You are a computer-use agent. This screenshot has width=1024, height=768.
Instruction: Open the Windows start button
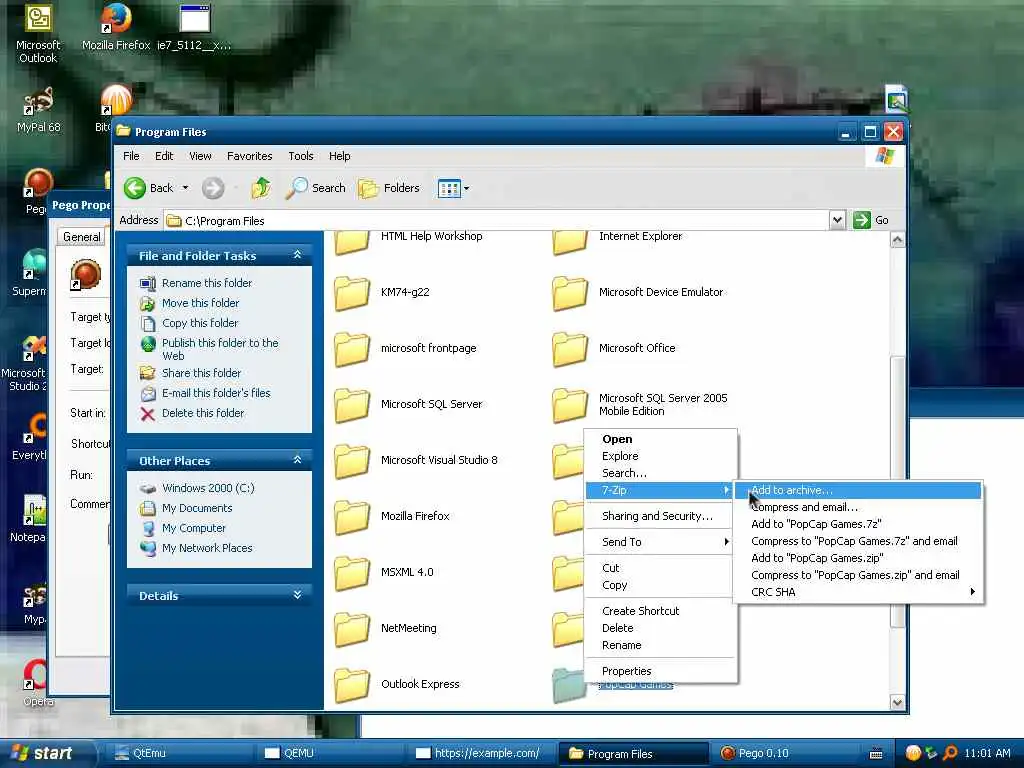coord(47,753)
